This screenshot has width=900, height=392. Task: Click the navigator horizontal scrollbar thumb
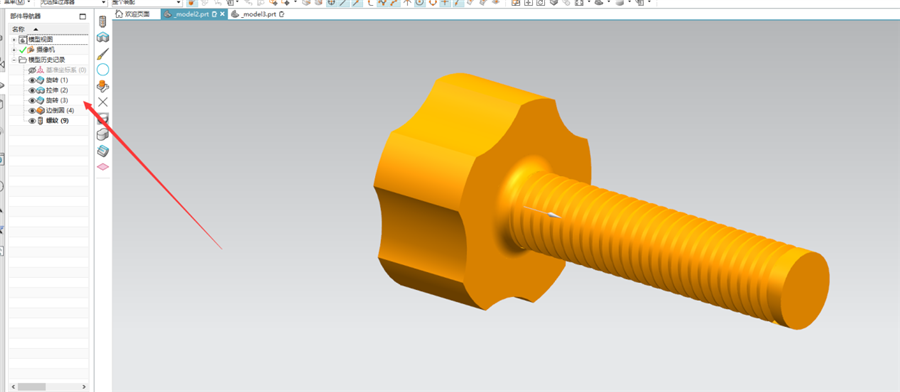pos(32,387)
